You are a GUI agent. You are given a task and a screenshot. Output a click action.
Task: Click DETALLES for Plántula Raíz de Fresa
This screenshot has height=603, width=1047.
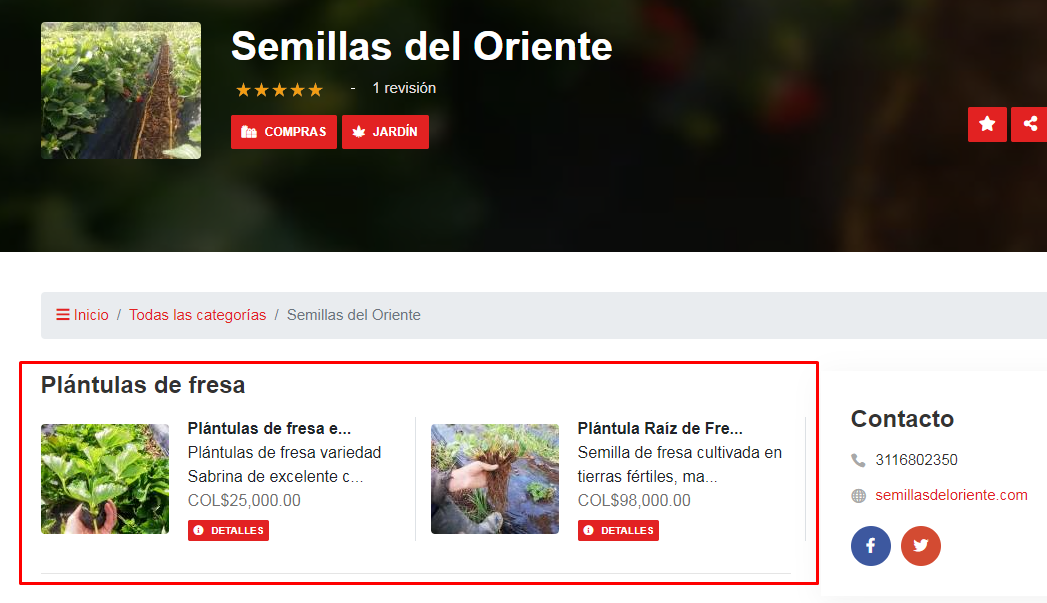pos(618,530)
